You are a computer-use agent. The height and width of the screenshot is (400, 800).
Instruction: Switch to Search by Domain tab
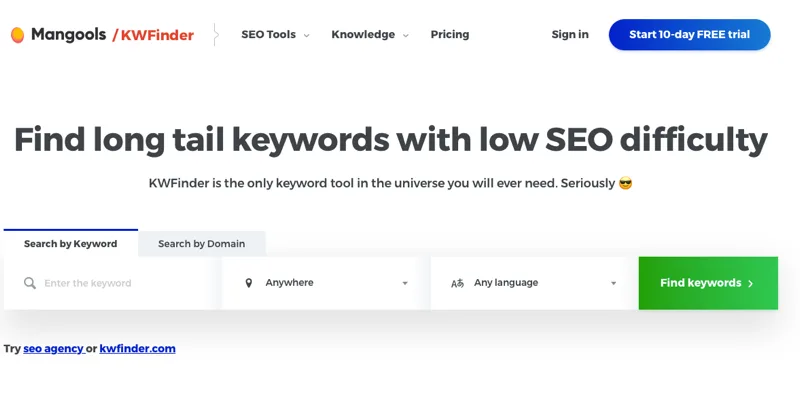tap(201, 244)
